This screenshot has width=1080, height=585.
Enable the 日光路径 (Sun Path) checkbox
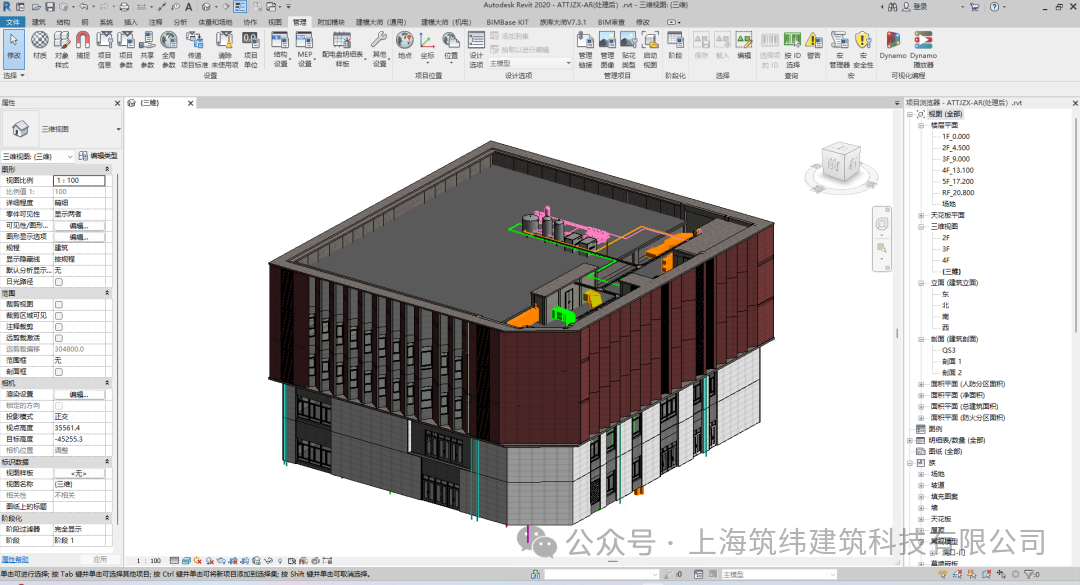[59, 282]
